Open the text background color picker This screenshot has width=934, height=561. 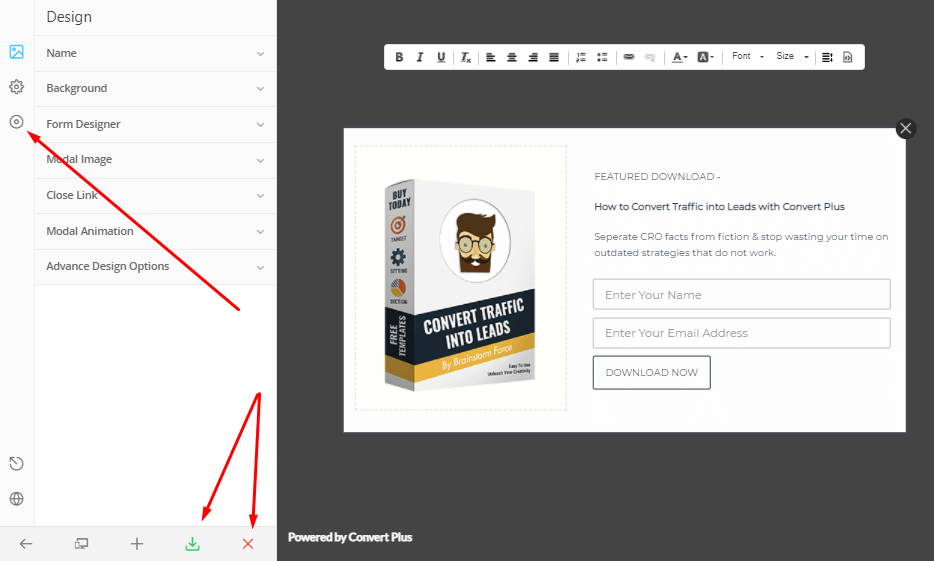pos(705,57)
